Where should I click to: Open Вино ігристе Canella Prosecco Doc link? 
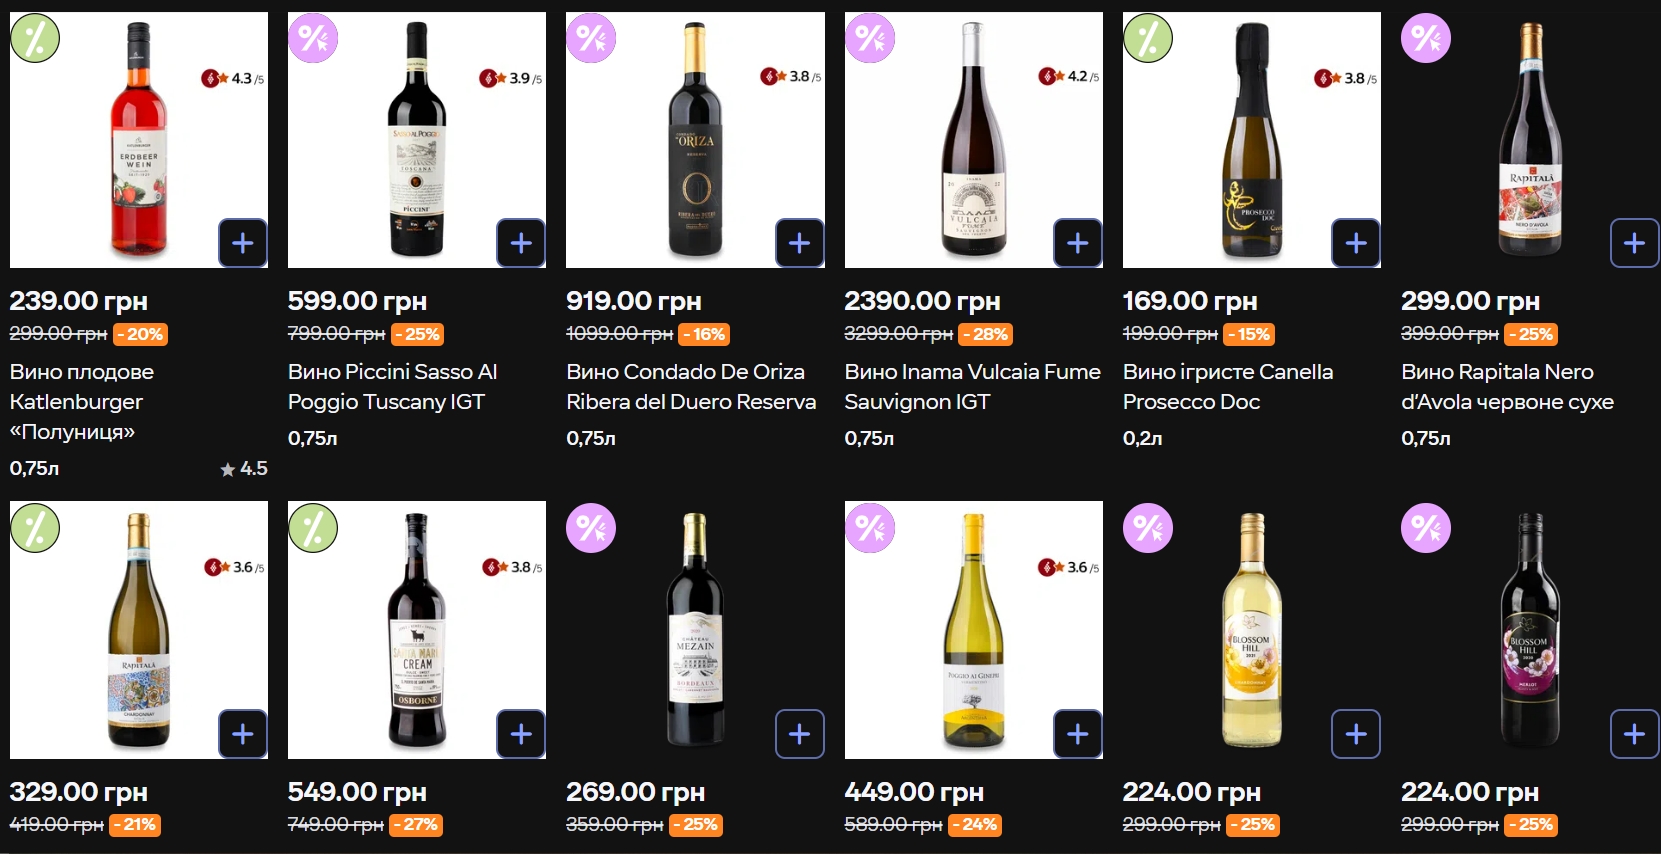pos(1228,387)
